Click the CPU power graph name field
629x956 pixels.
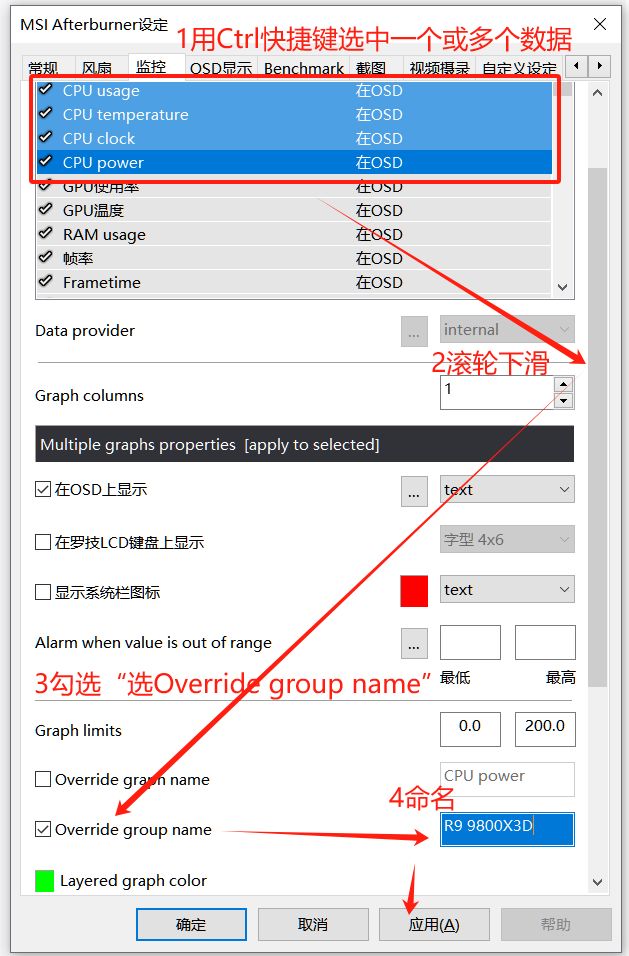pos(507,779)
